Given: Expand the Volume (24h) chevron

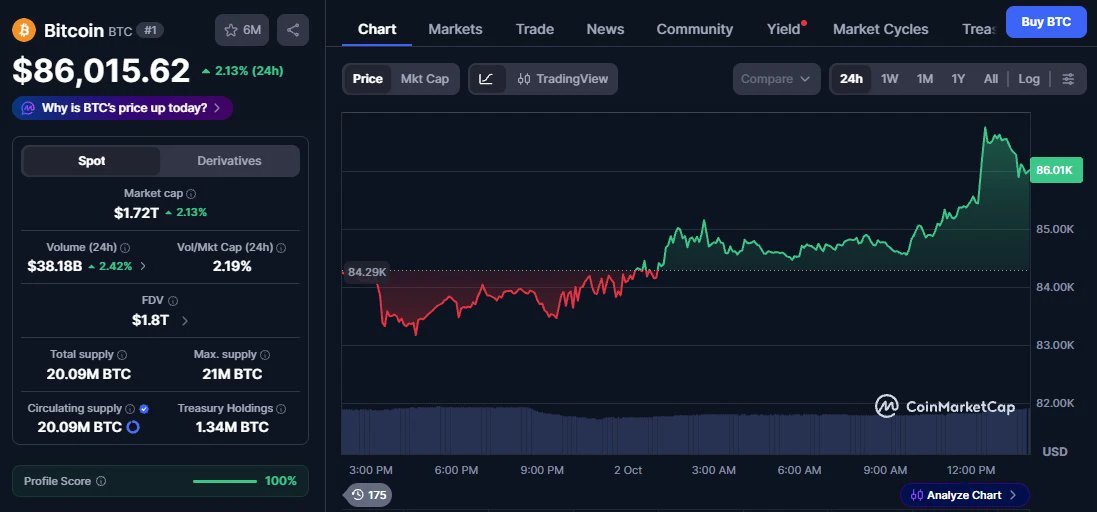Looking at the screenshot, I should (x=143, y=266).
